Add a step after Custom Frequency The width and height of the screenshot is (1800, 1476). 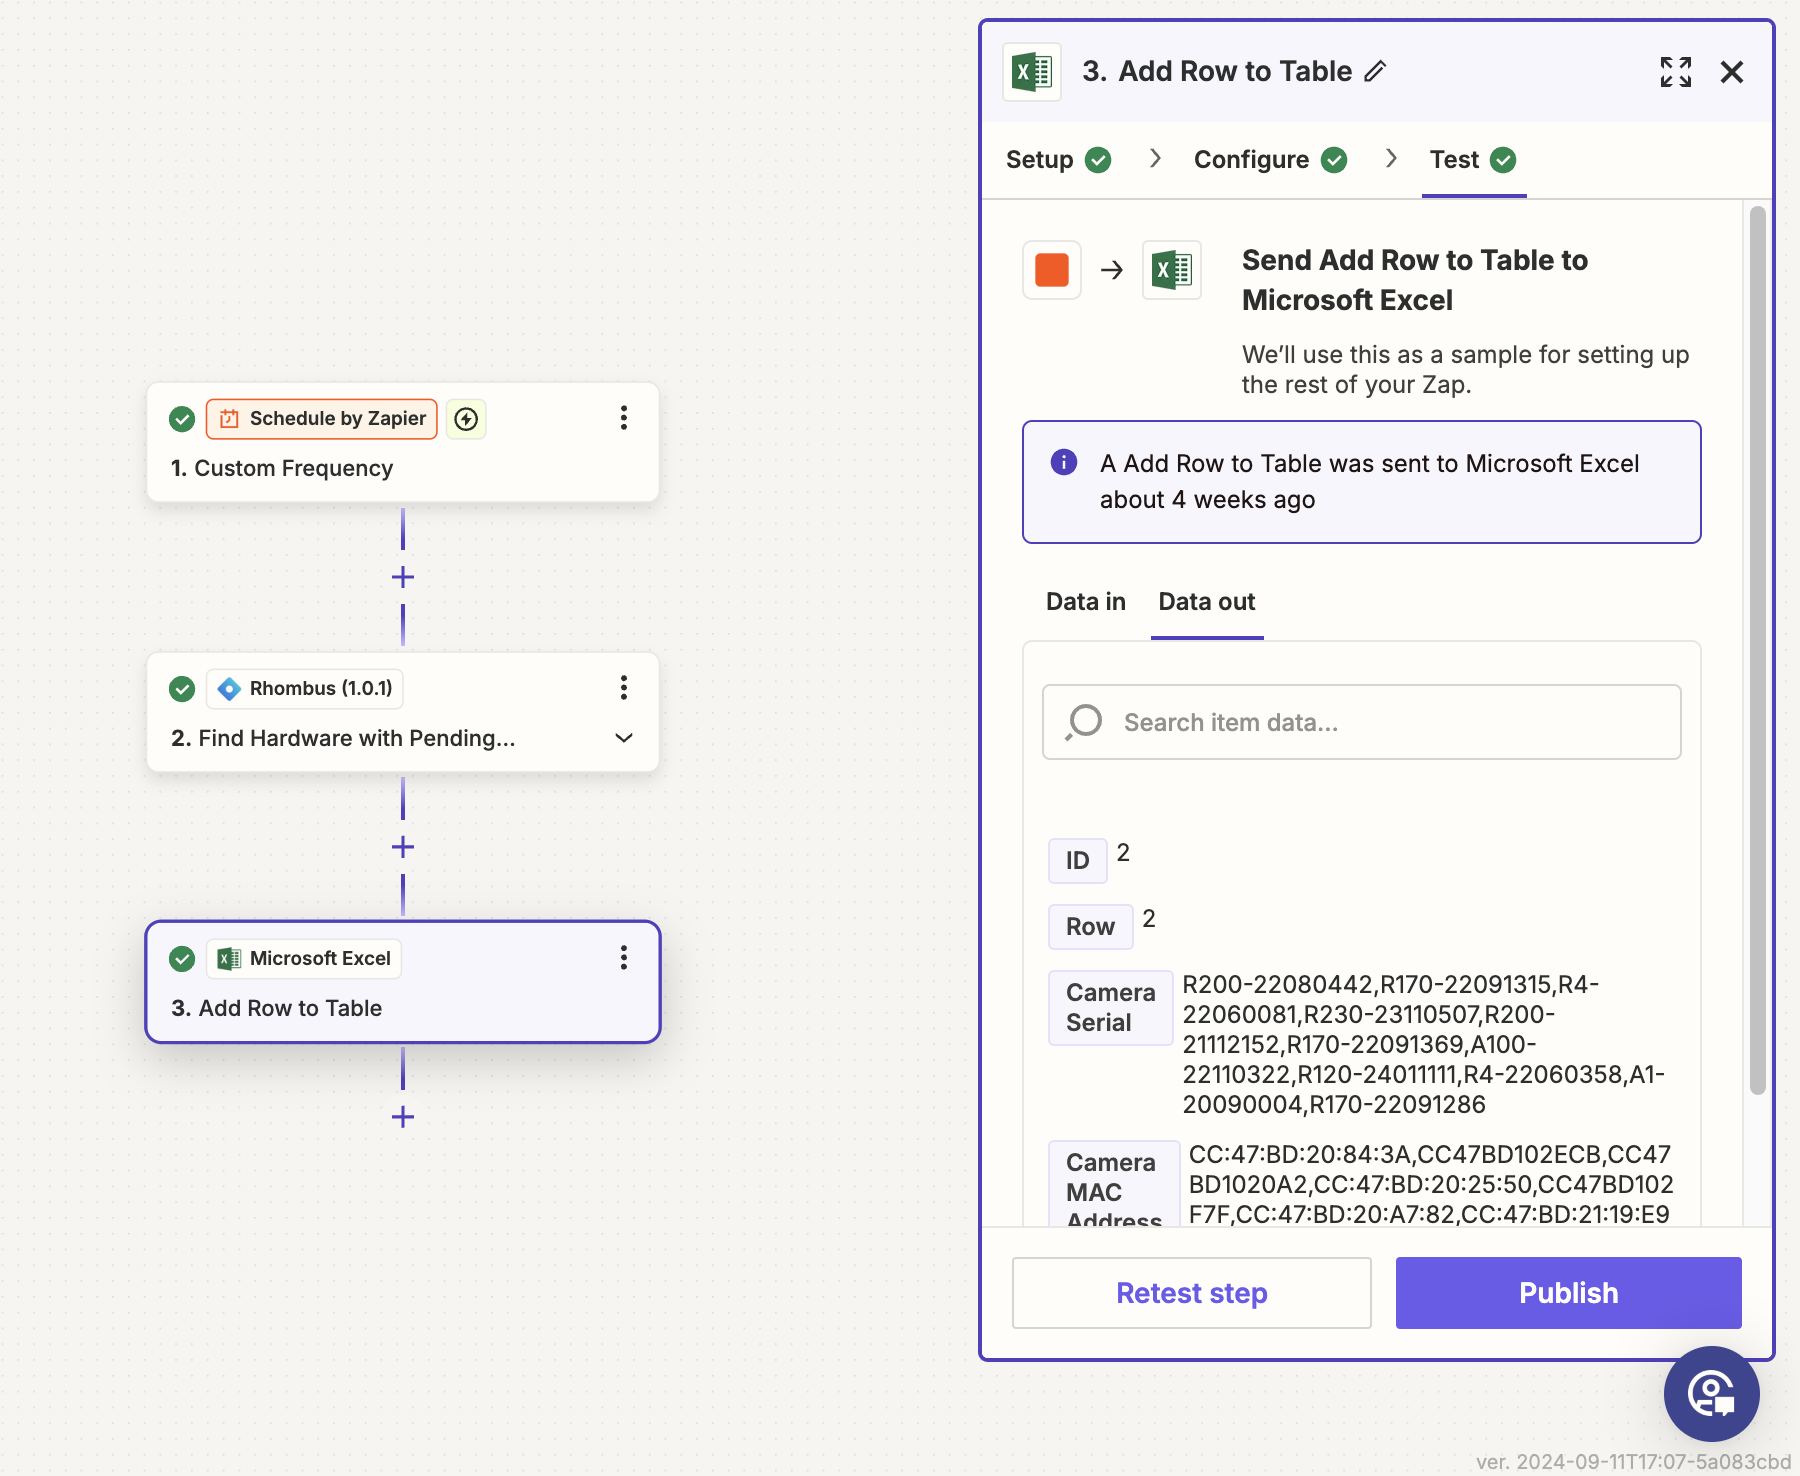click(x=403, y=577)
